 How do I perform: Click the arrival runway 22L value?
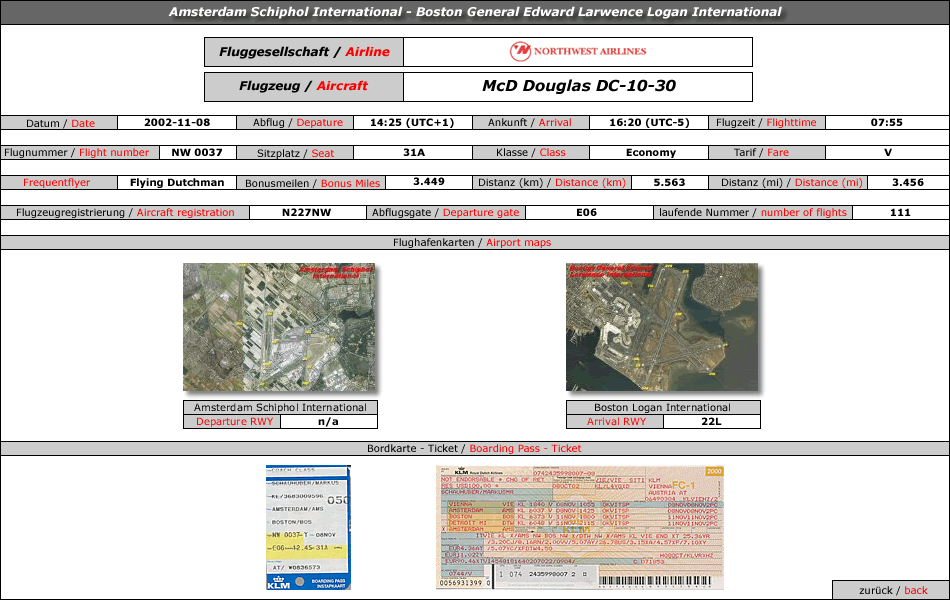point(711,421)
